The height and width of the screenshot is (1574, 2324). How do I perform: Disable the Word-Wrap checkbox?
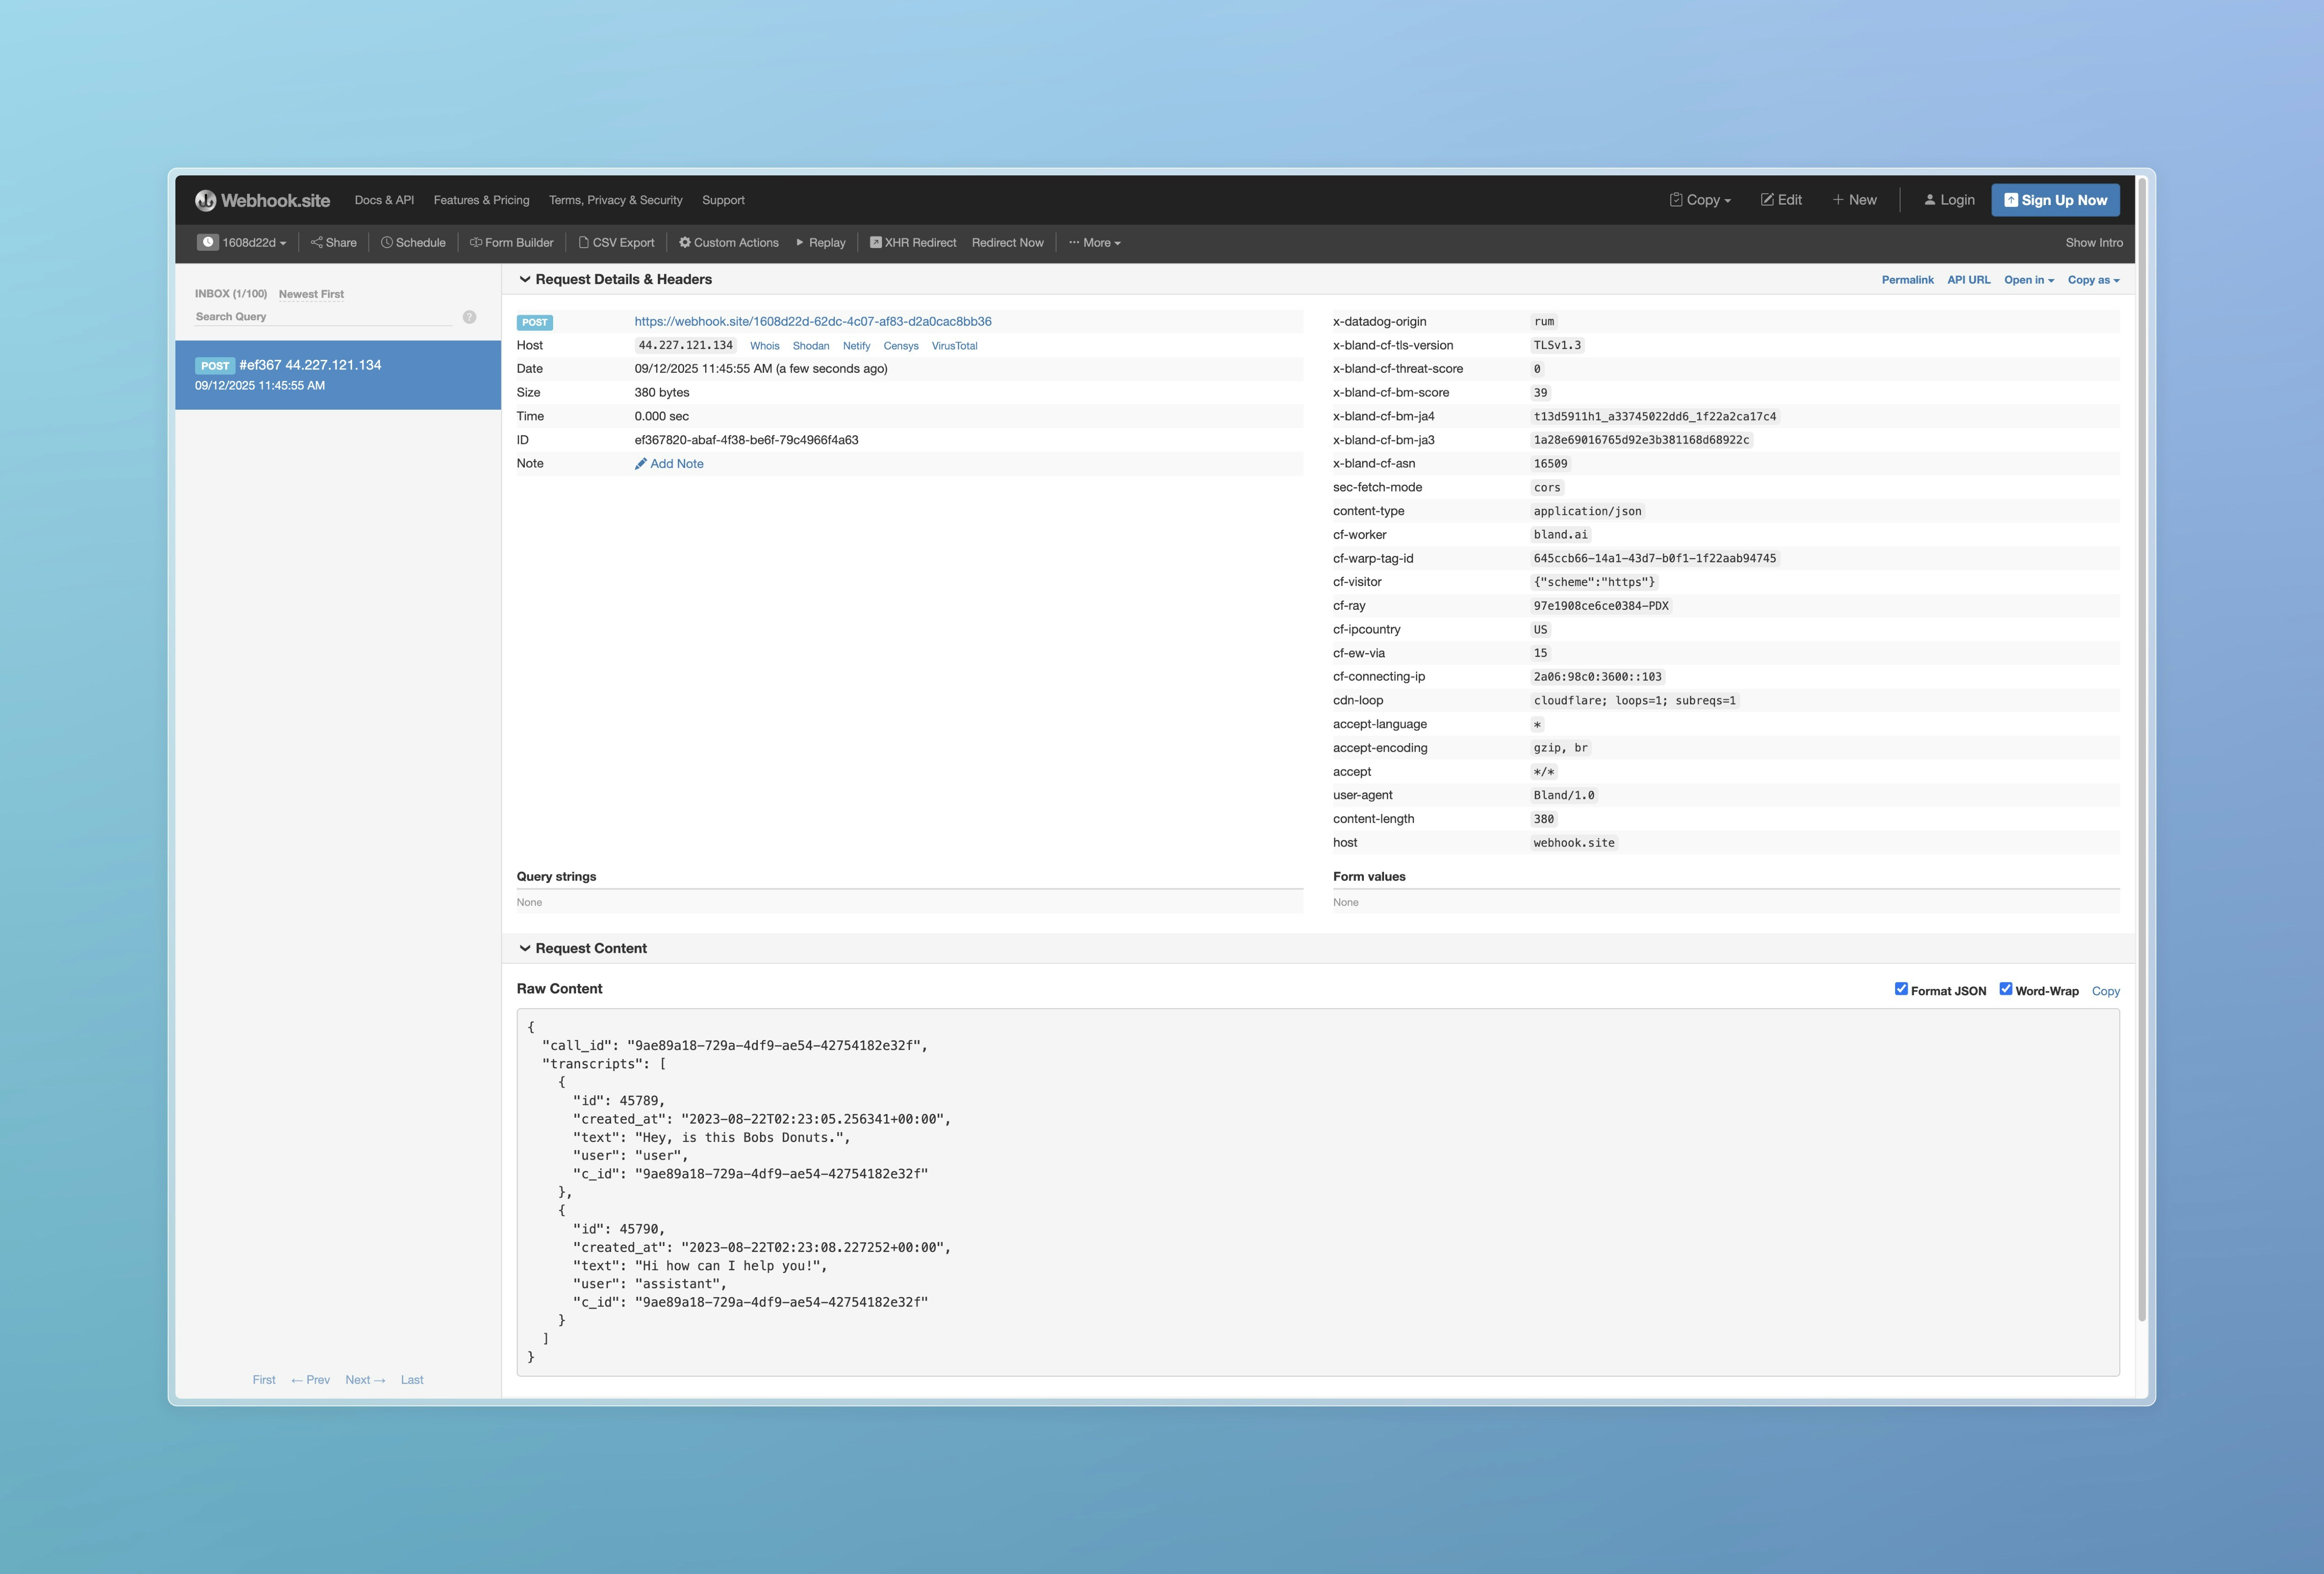coord(2005,989)
